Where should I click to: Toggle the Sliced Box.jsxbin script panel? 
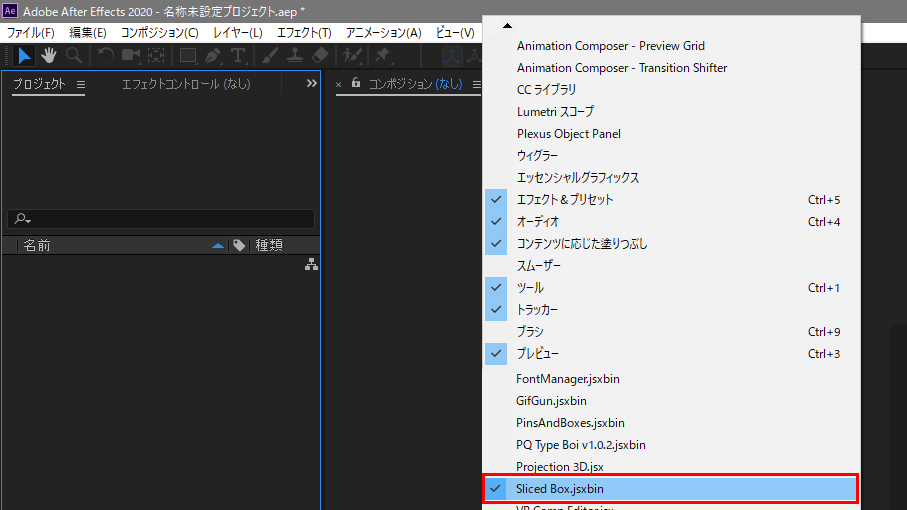coord(671,489)
